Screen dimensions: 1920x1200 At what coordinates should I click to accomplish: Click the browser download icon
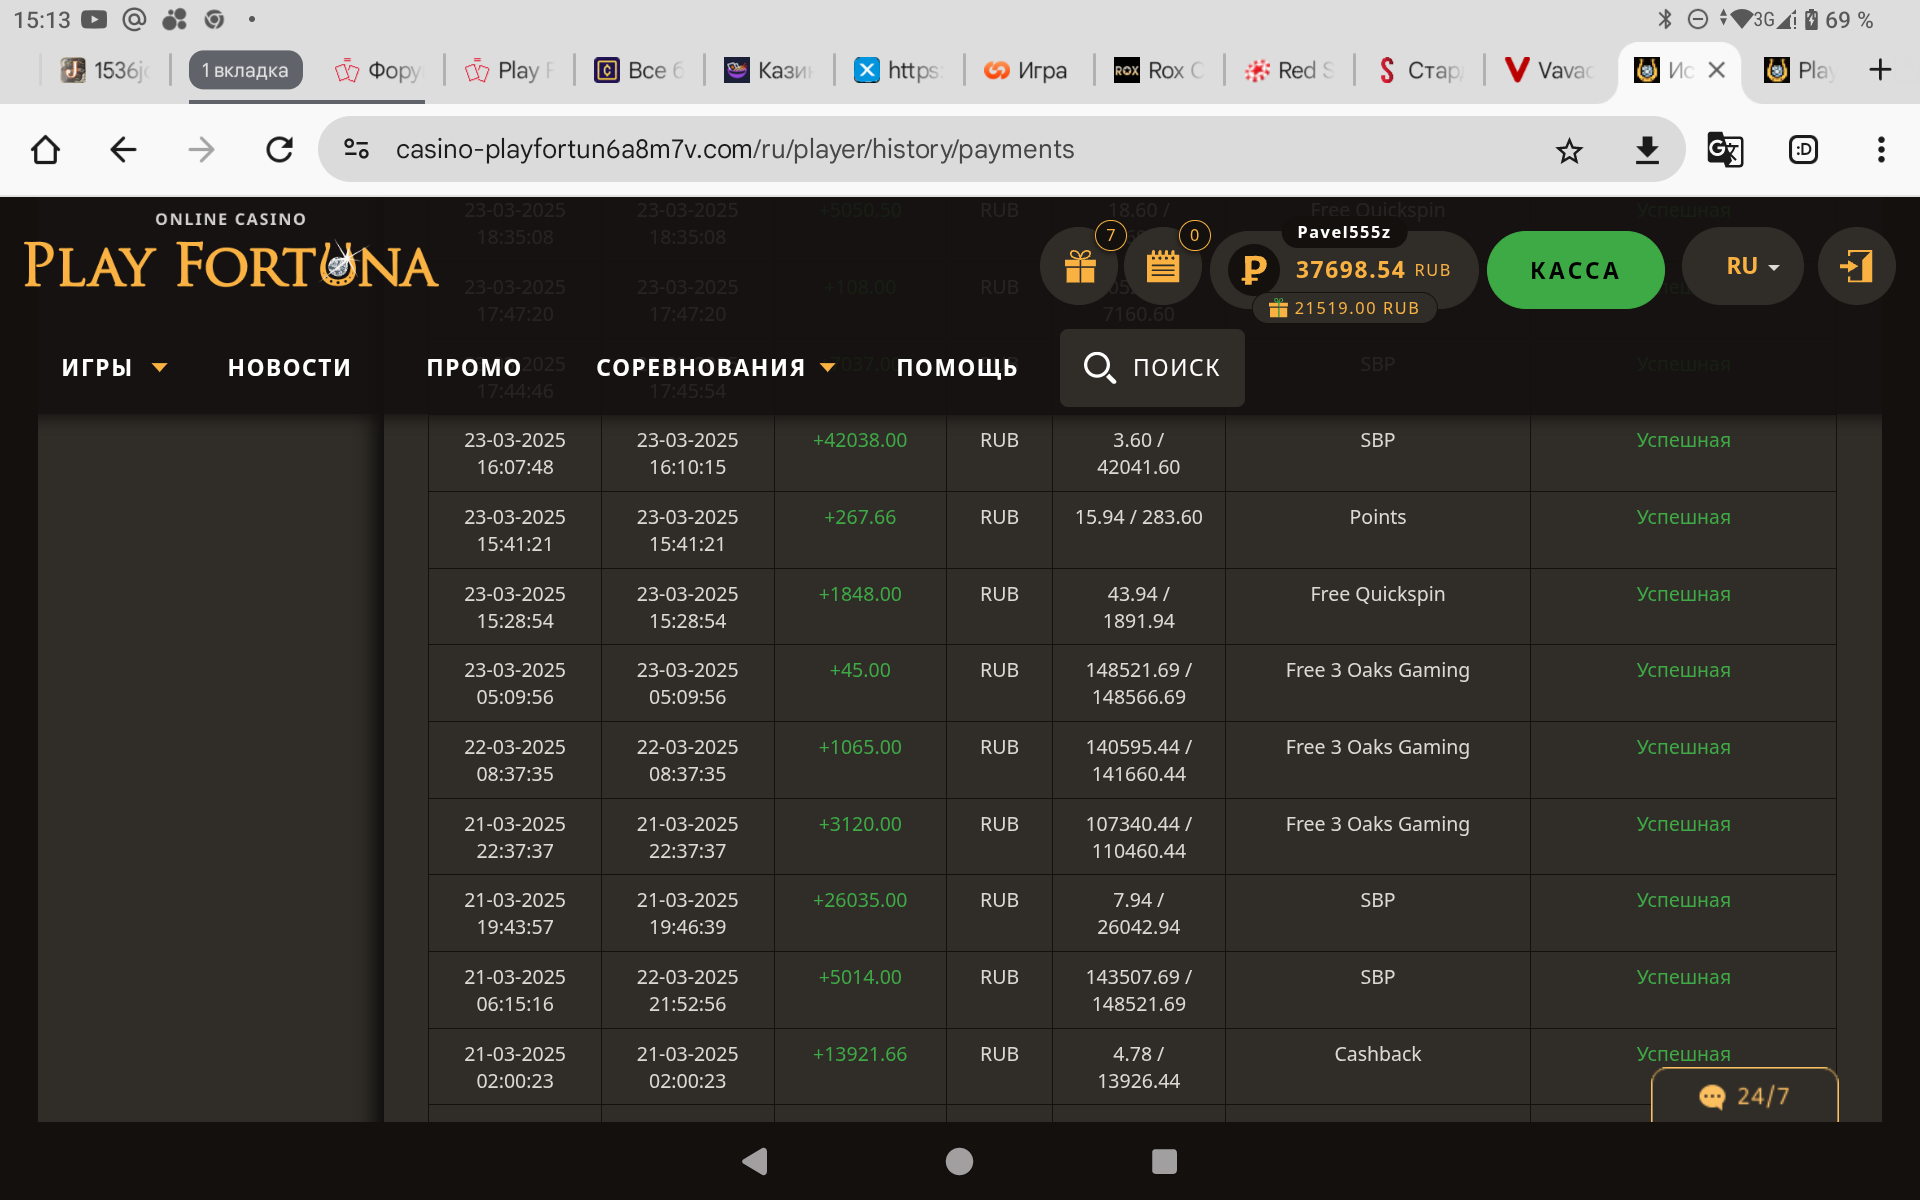pos(1647,151)
